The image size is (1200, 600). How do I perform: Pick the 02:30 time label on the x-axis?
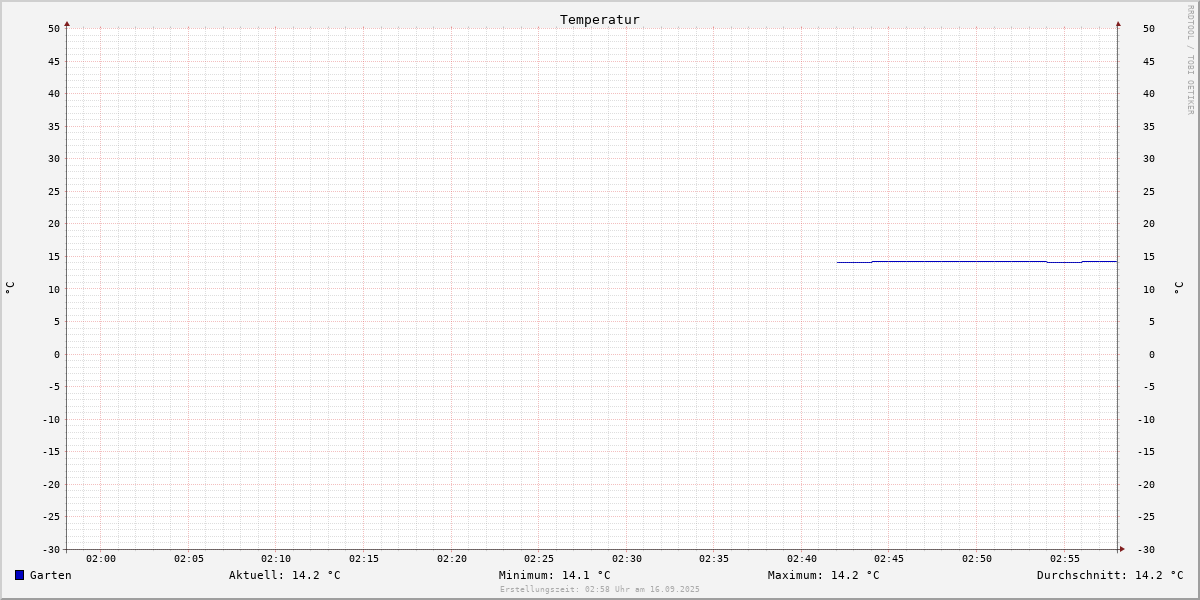(x=627, y=559)
